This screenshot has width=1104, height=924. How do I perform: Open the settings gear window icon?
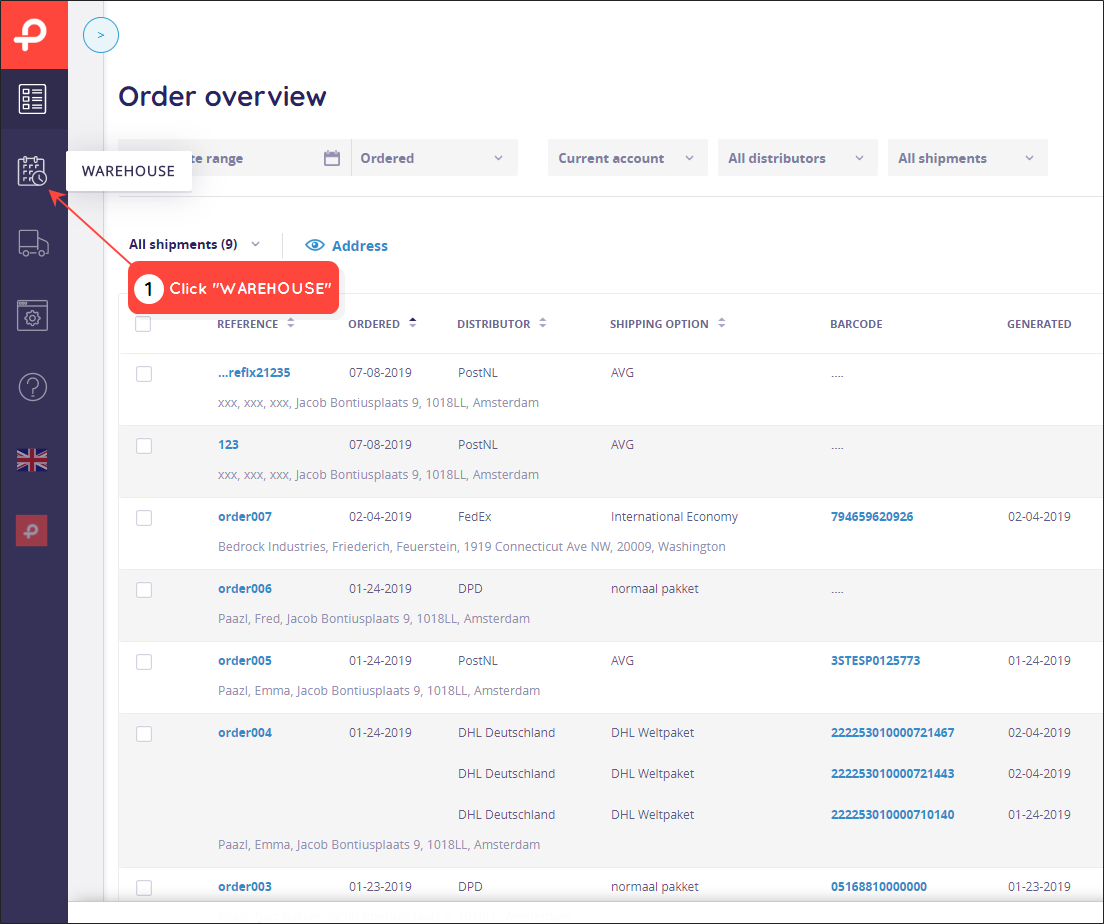point(32,316)
